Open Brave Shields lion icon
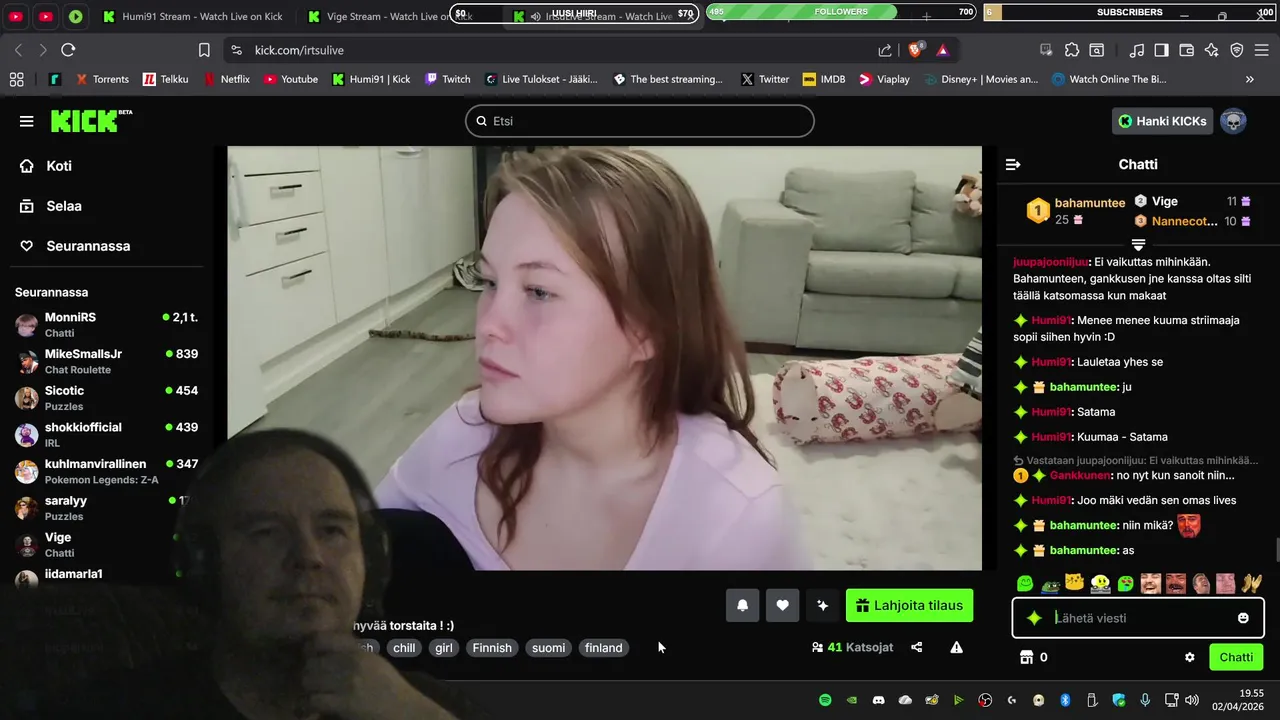 click(x=915, y=50)
